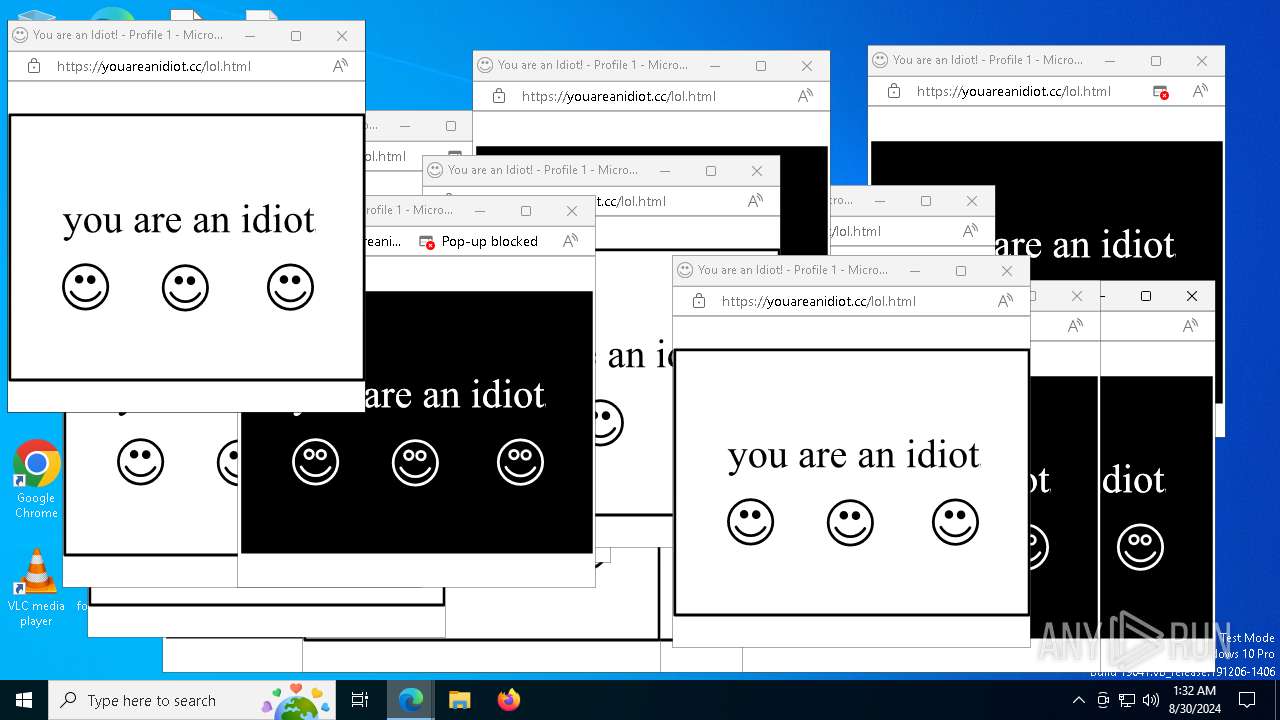
Task: Open the volume tray icon
Action: tap(1150, 700)
